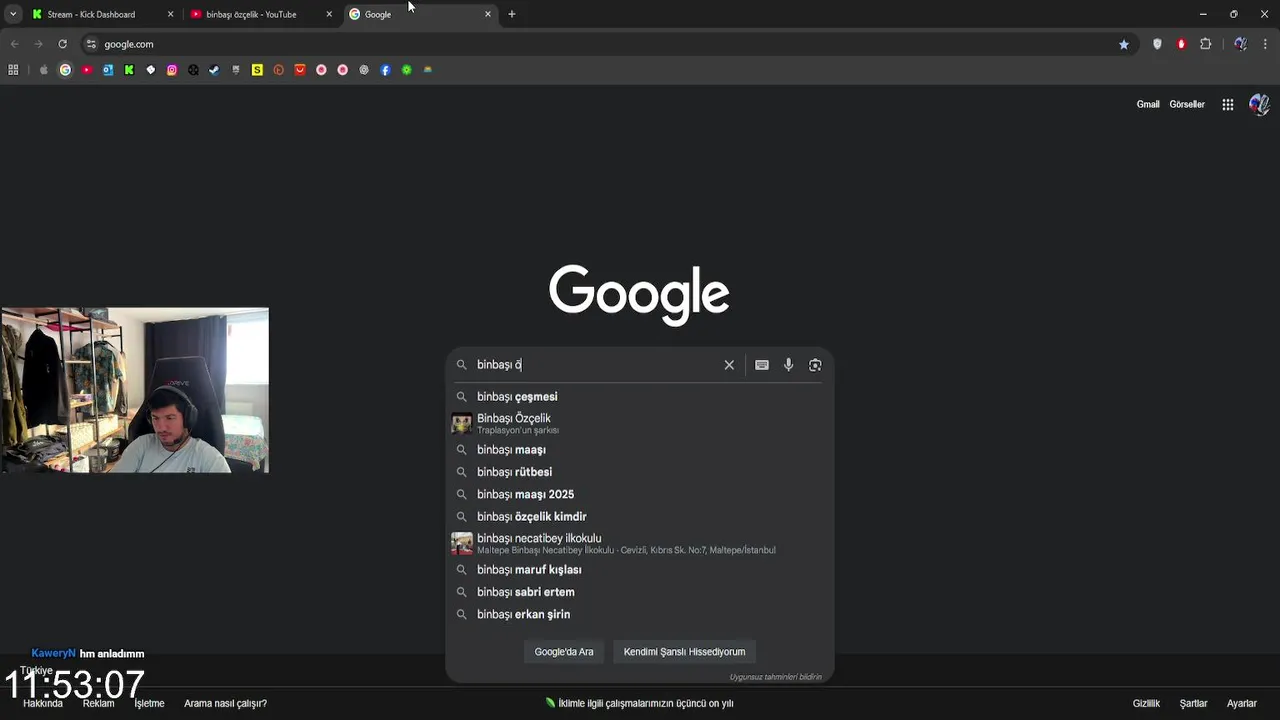Image resolution: width=1280 pixels, height=720 pixels.
Task: Expand the tab search dropdown arrow
Action: pyautogui.click(x=13, y=14)
